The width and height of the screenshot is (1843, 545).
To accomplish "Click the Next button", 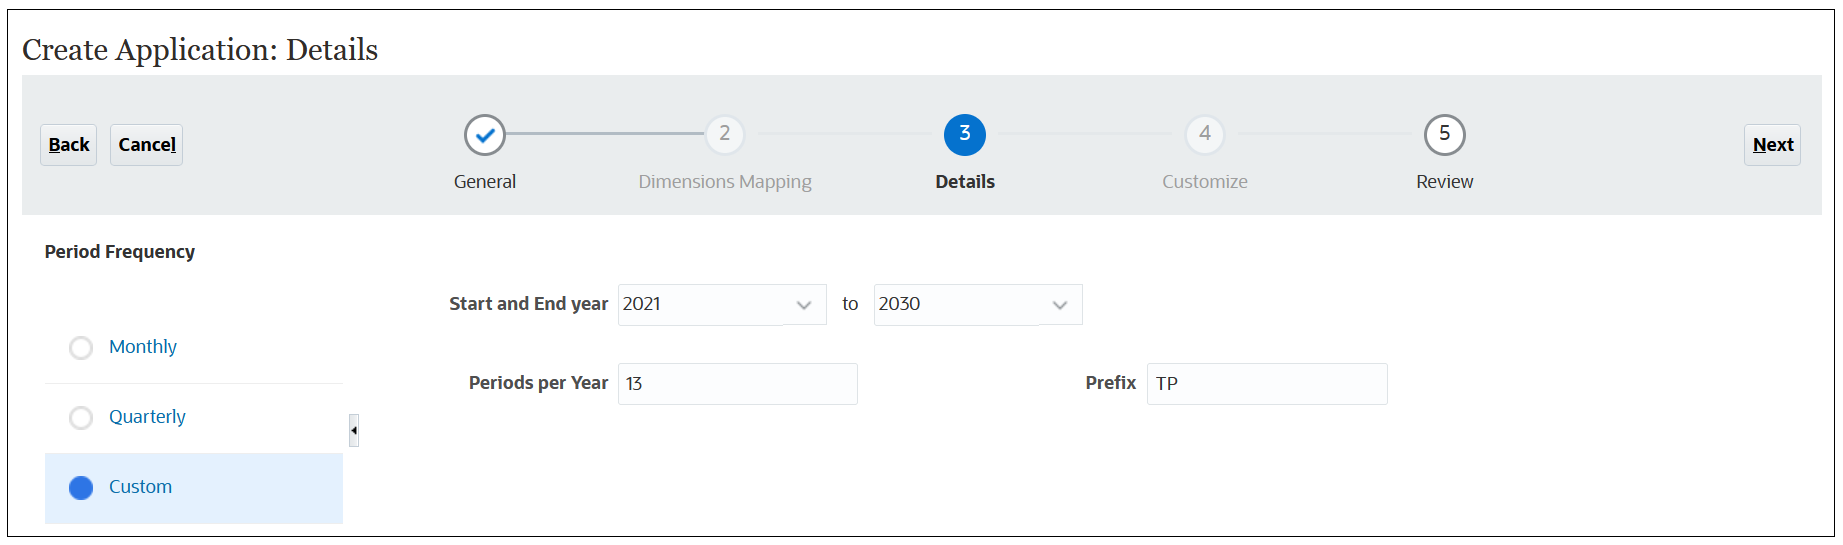I will [x=1772, y=145].
